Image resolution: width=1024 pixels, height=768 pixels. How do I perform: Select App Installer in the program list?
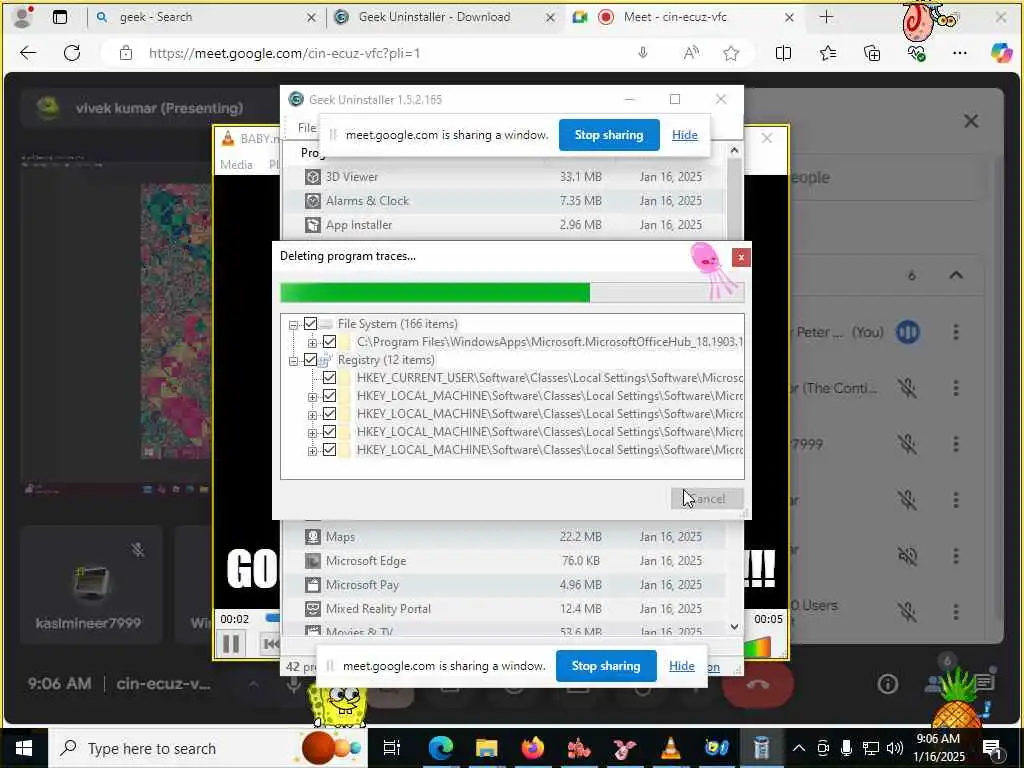(x=504, y=225)
